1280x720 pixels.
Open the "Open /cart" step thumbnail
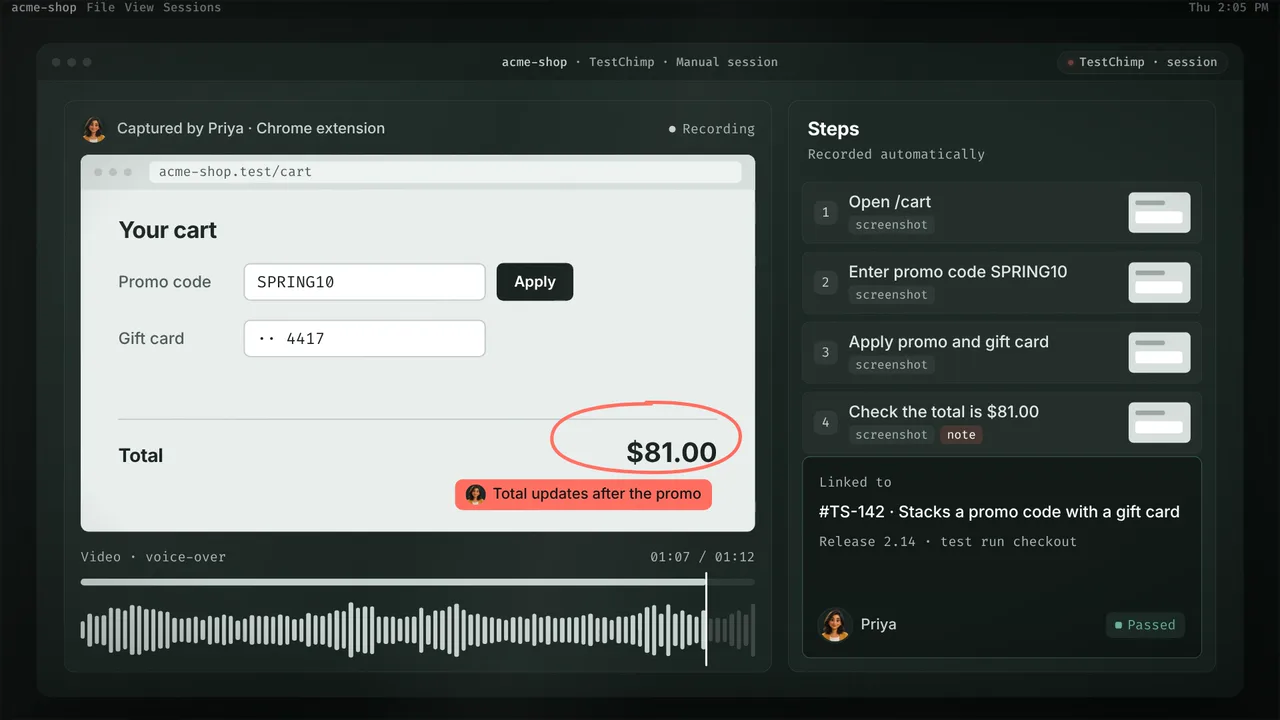(x=1159, y=212)
